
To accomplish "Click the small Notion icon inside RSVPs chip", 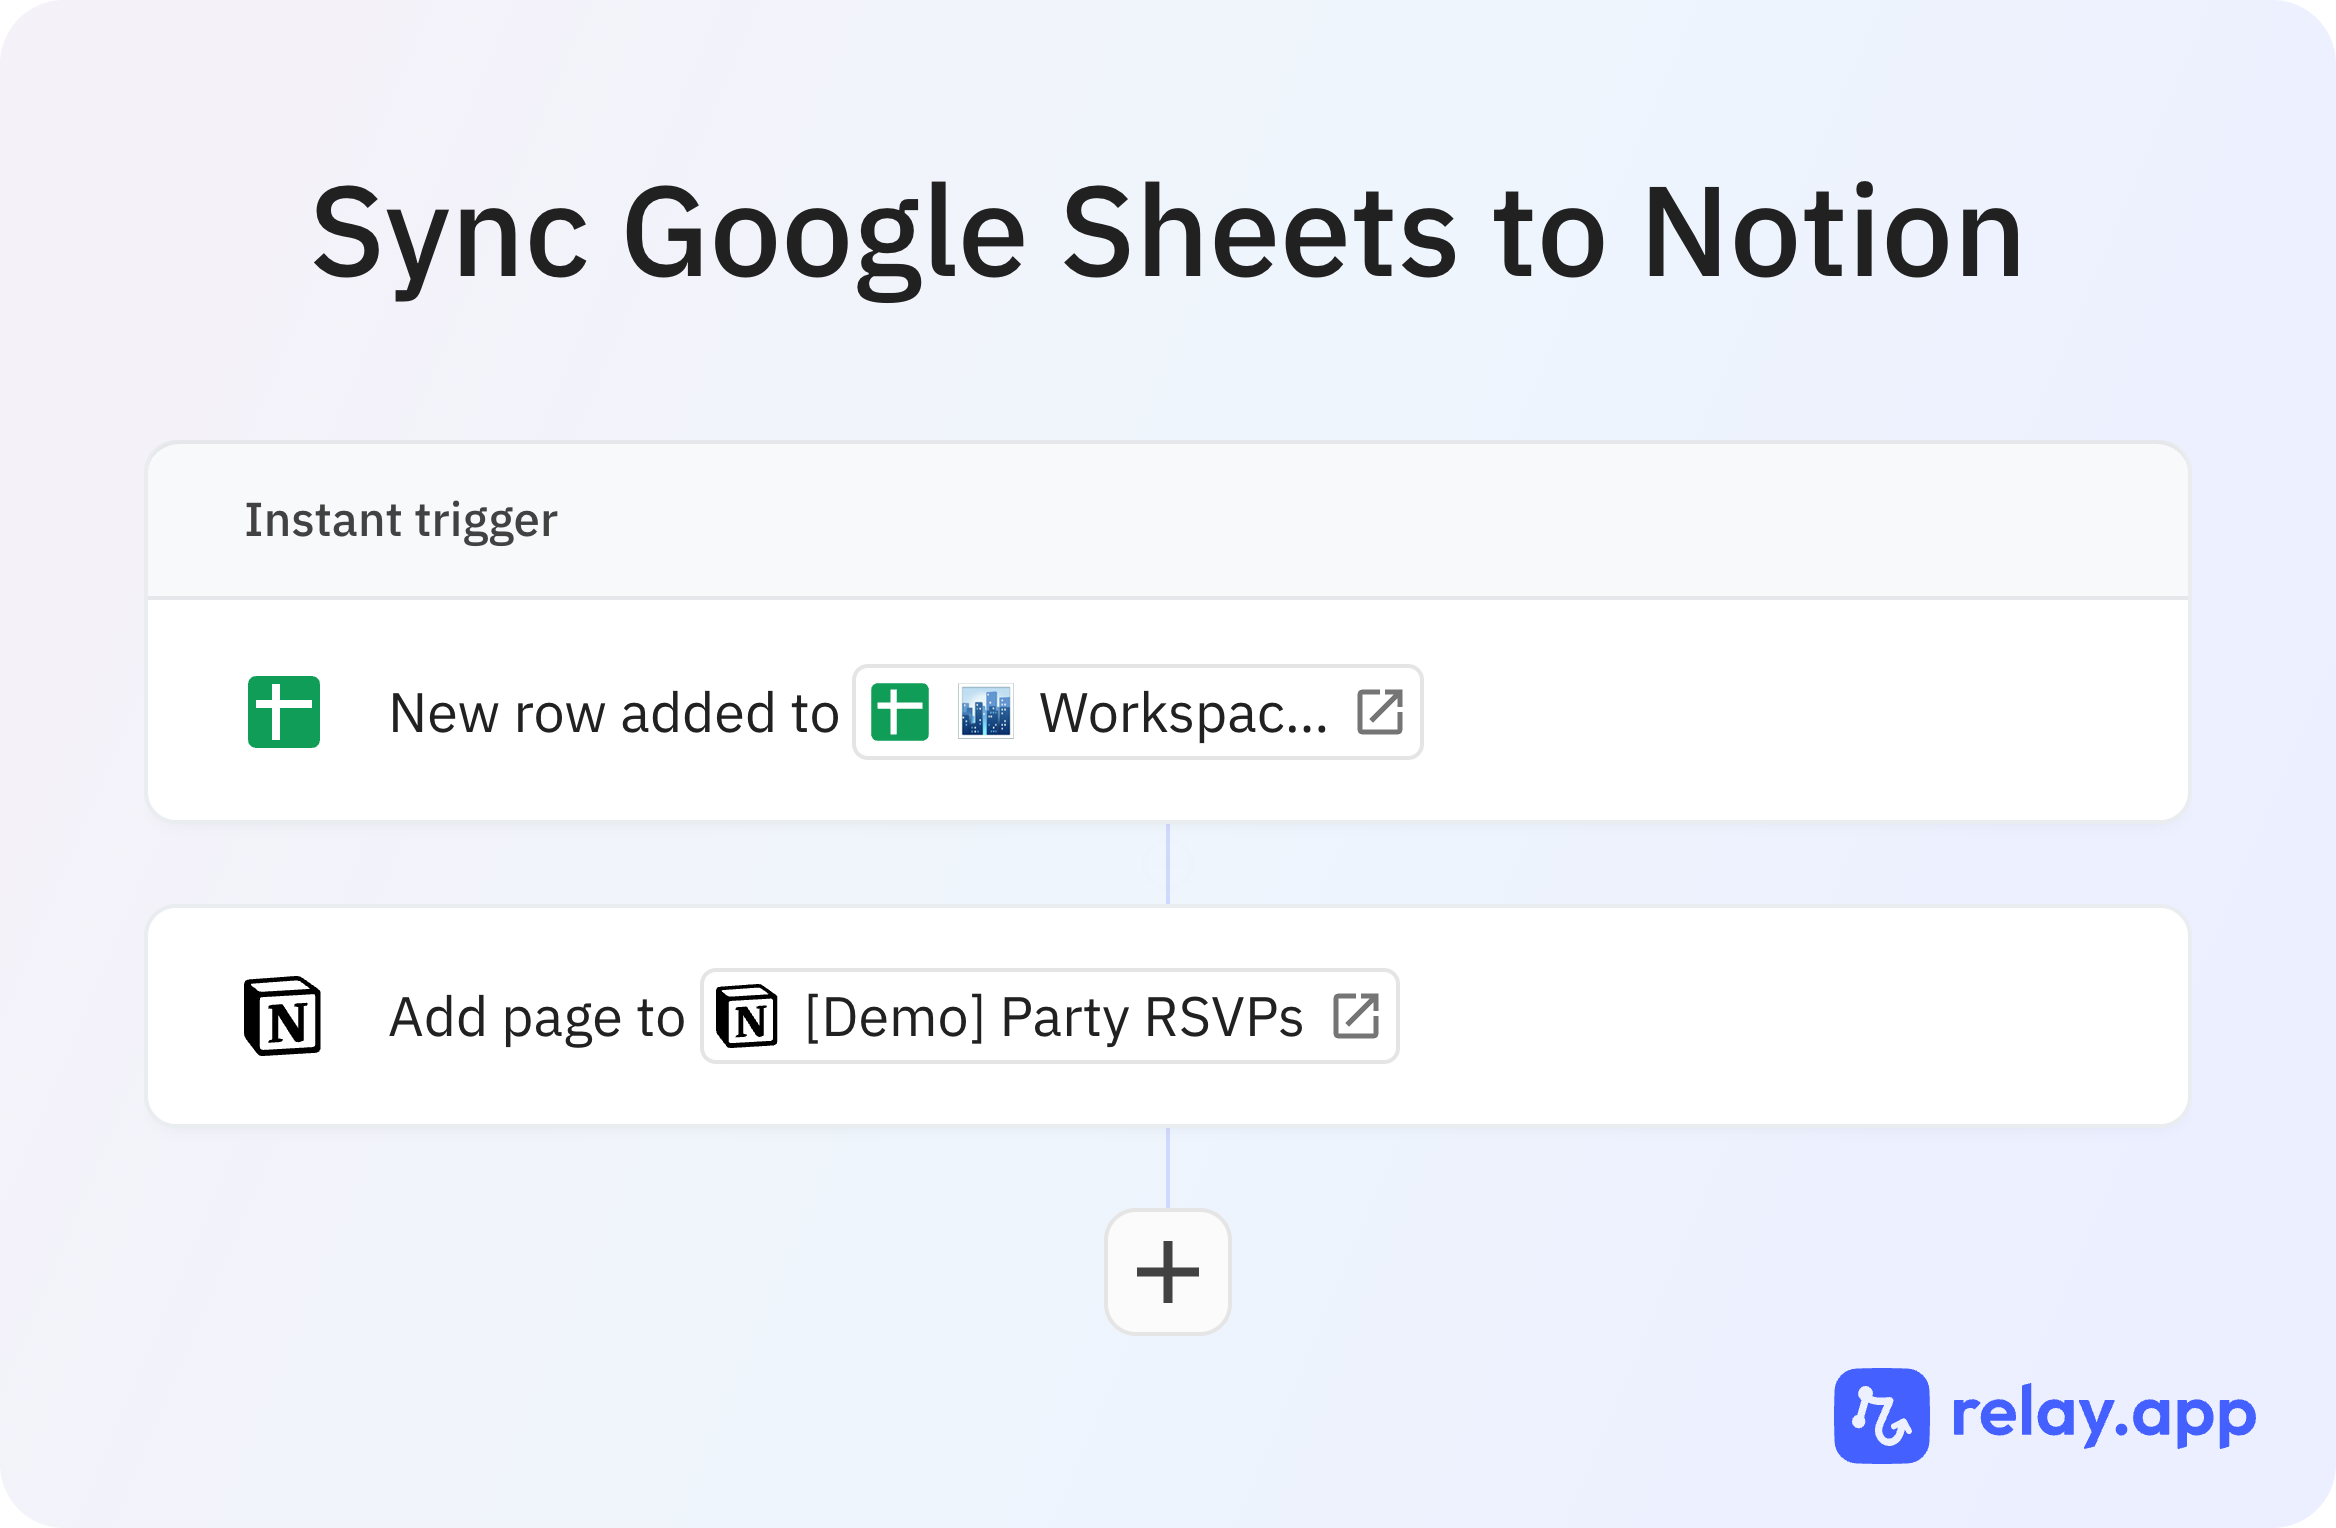I will click(x=747, y=1016).
